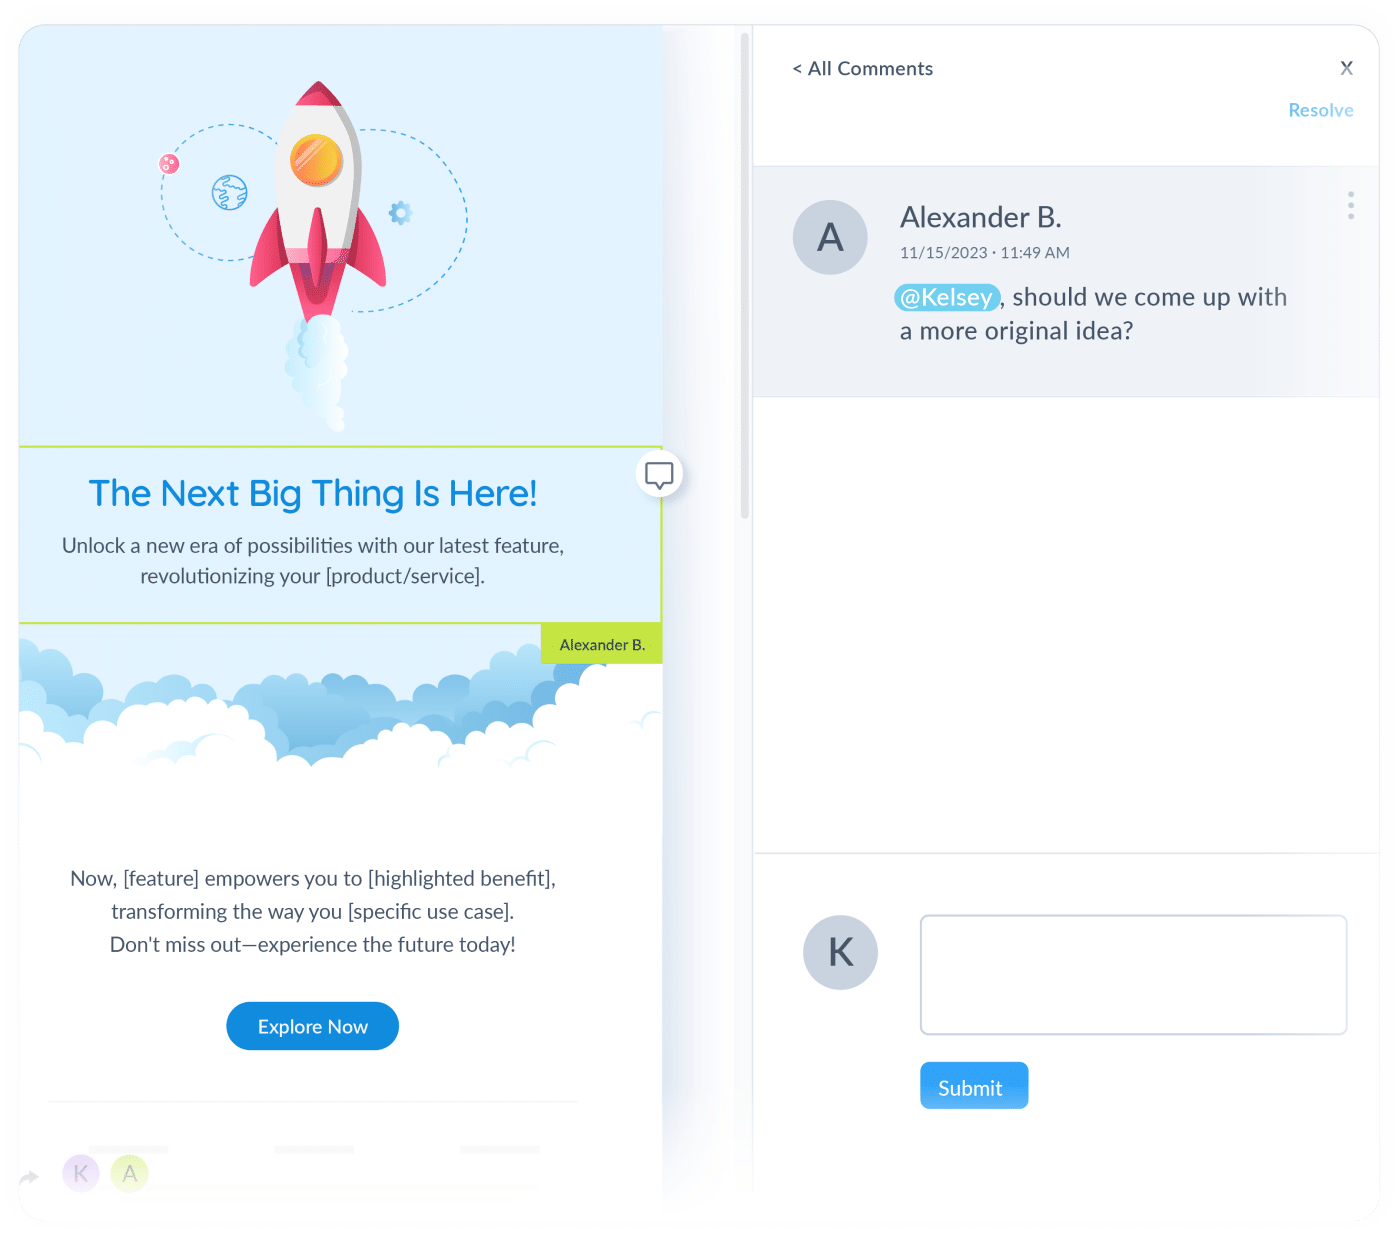Screen dimensions: 1398x1234
Task: Open the @Kelsey mention chip
Action: pos(946,297)
